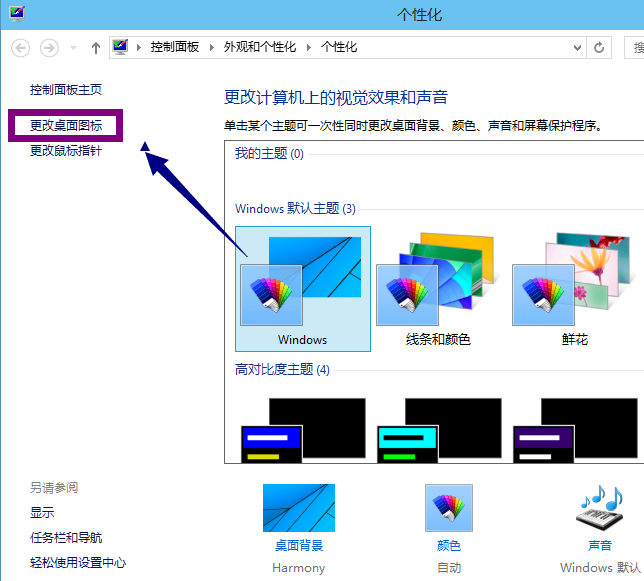Expand the address bar history dropdown
Screen dimensions: 644x581
coord(577,47)
